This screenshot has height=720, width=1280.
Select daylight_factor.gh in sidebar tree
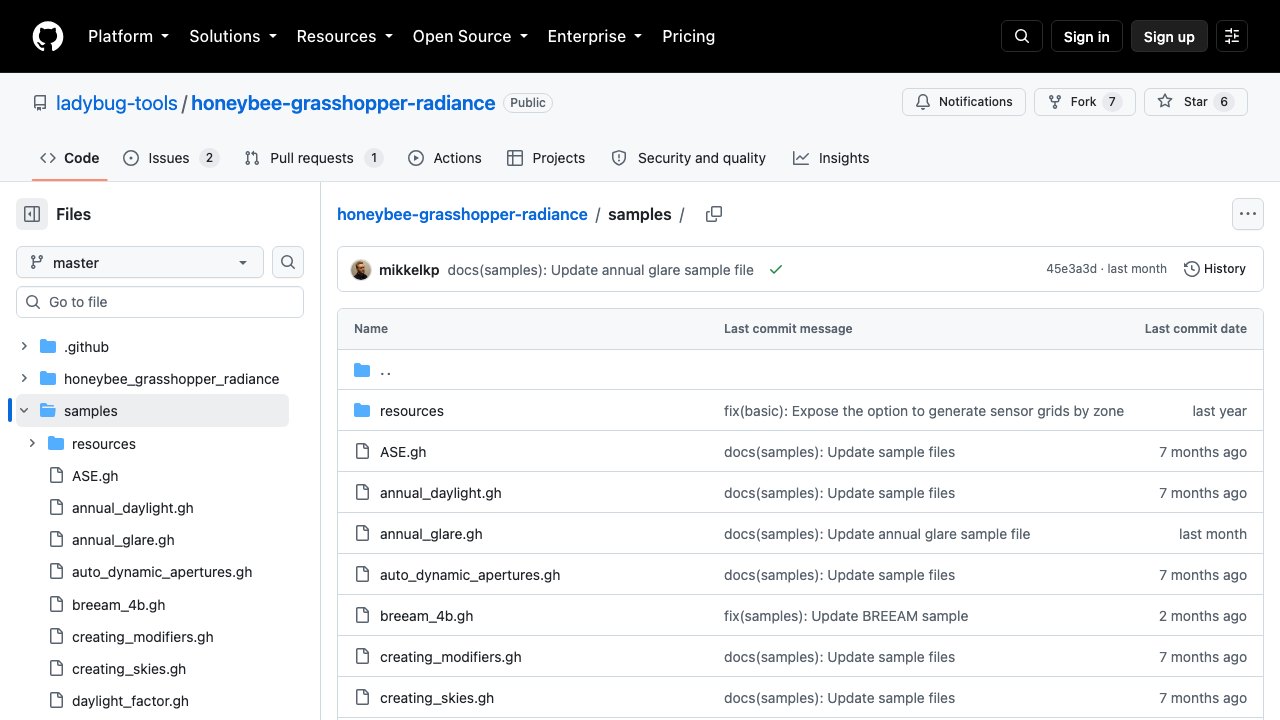[x=130, y=701]
